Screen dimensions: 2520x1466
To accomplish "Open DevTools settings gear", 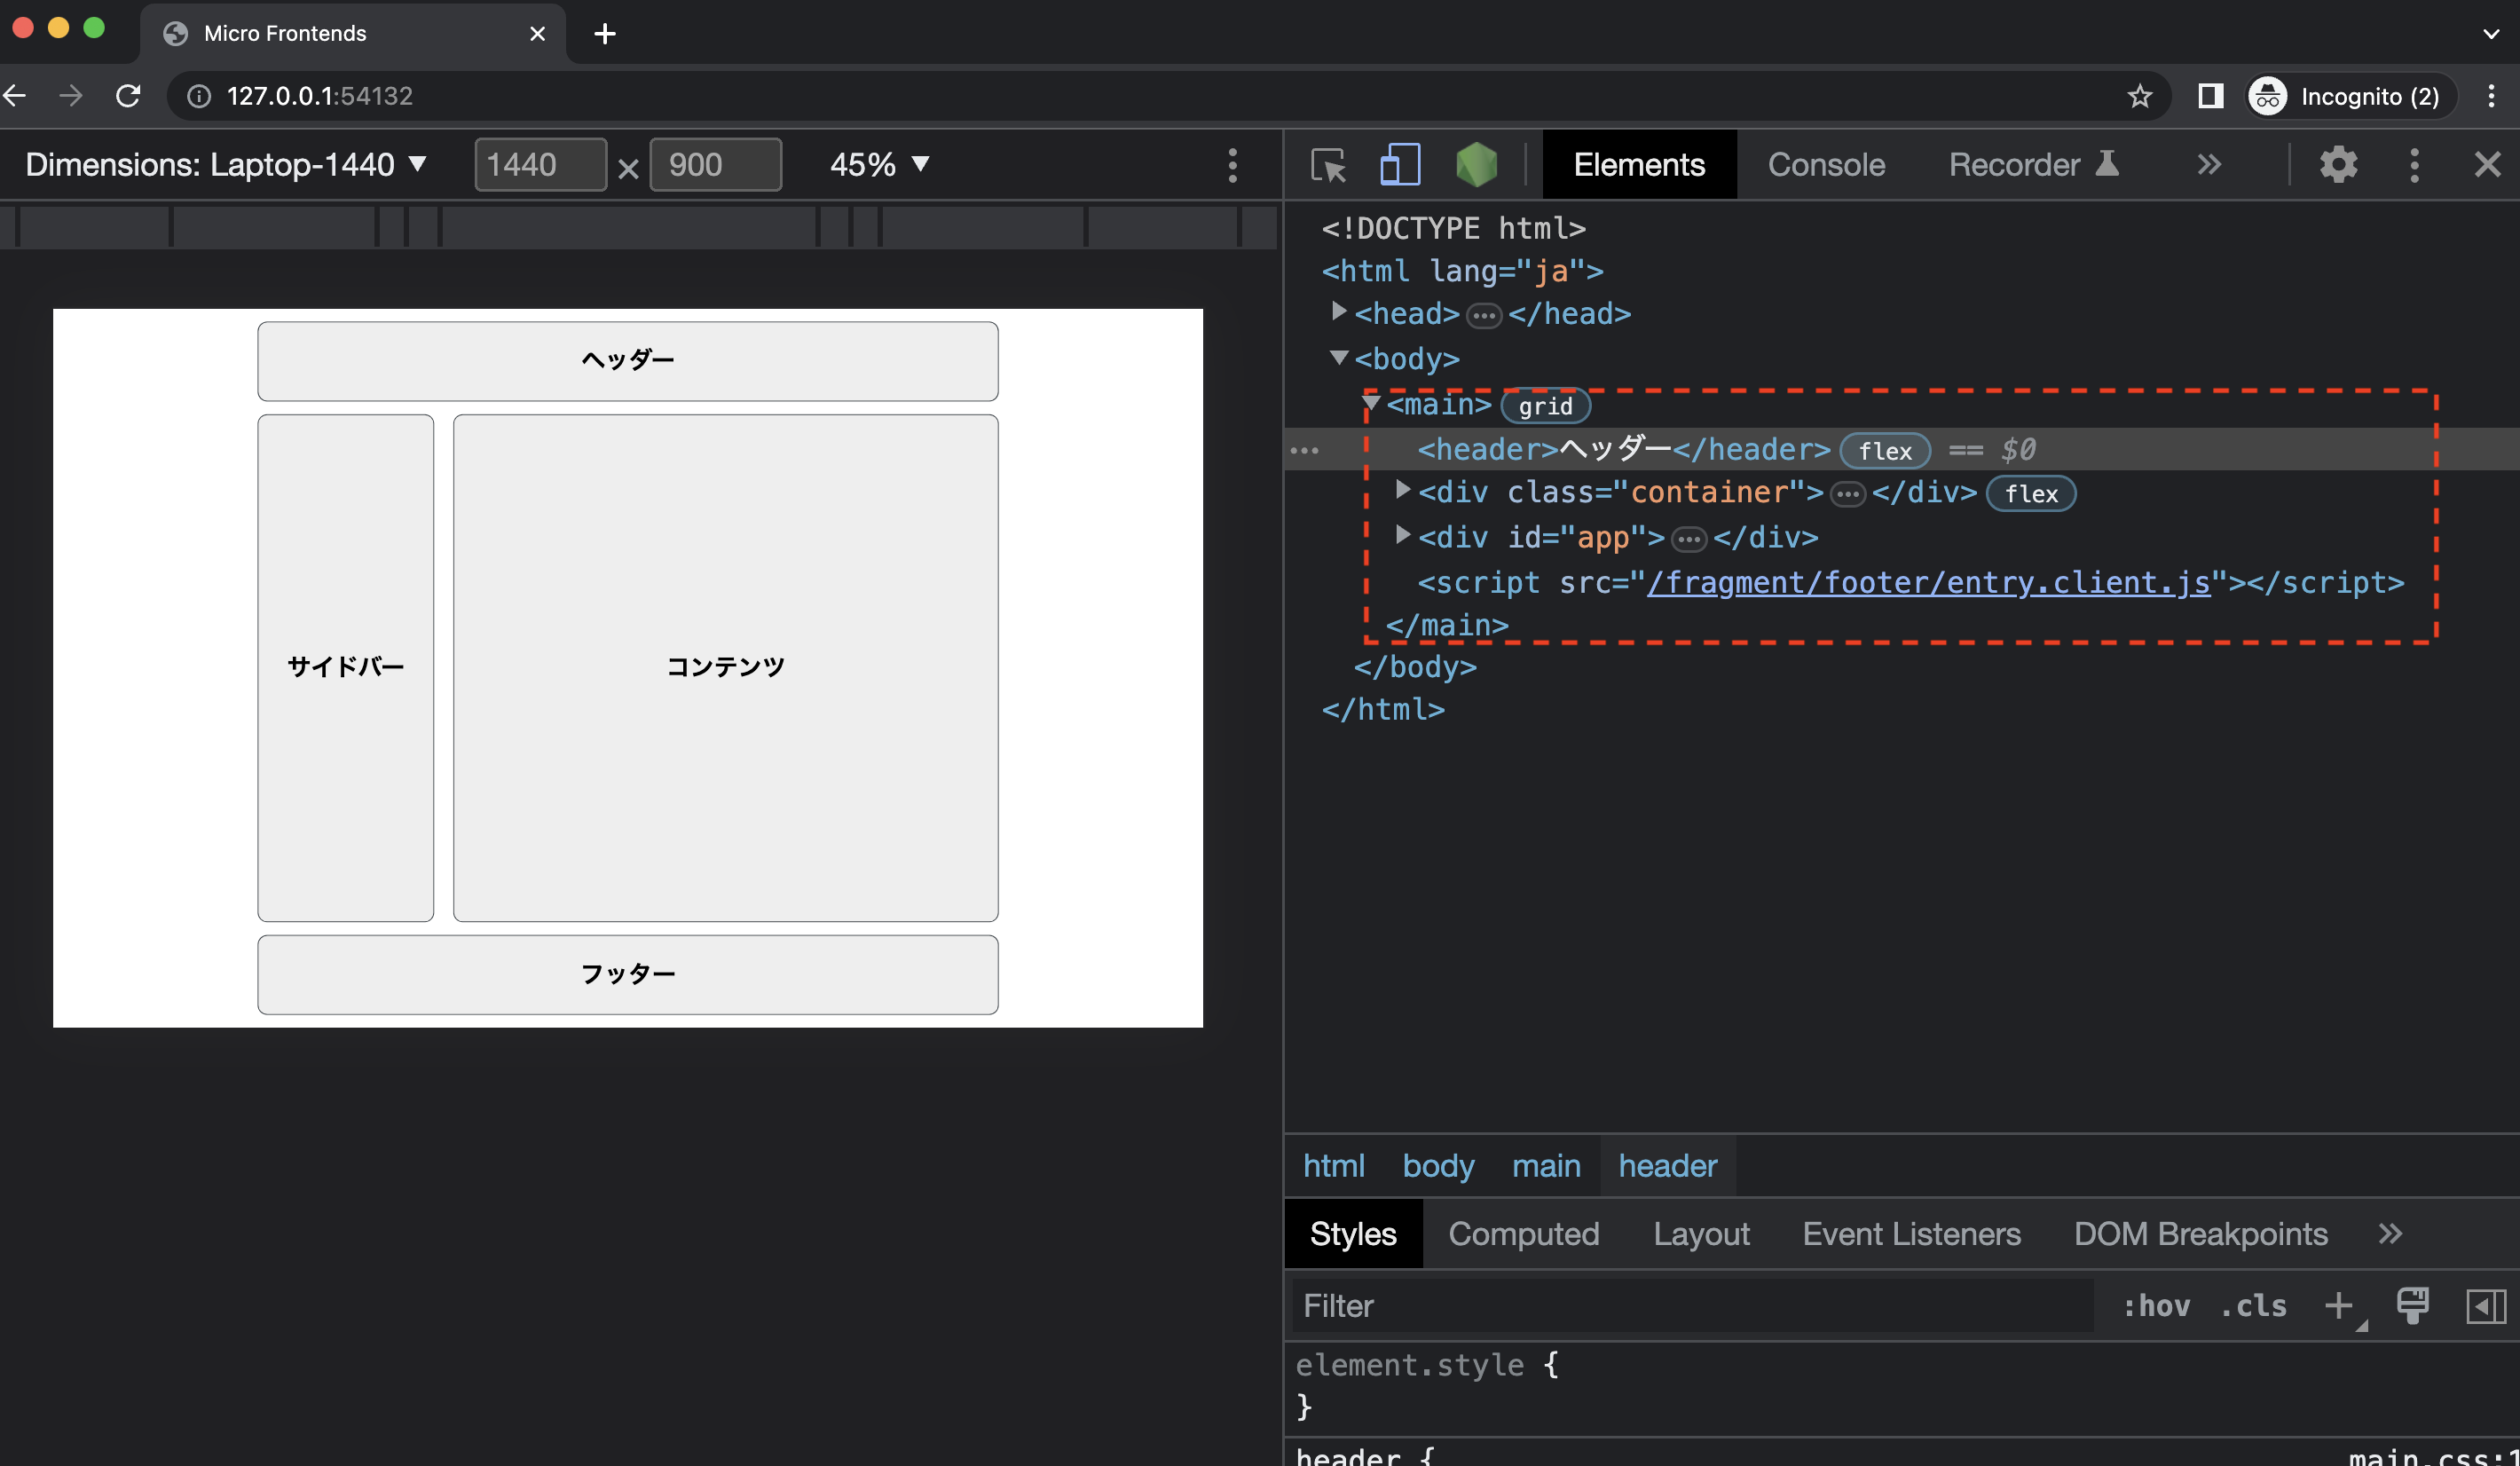I will [x=2338, y=165].
